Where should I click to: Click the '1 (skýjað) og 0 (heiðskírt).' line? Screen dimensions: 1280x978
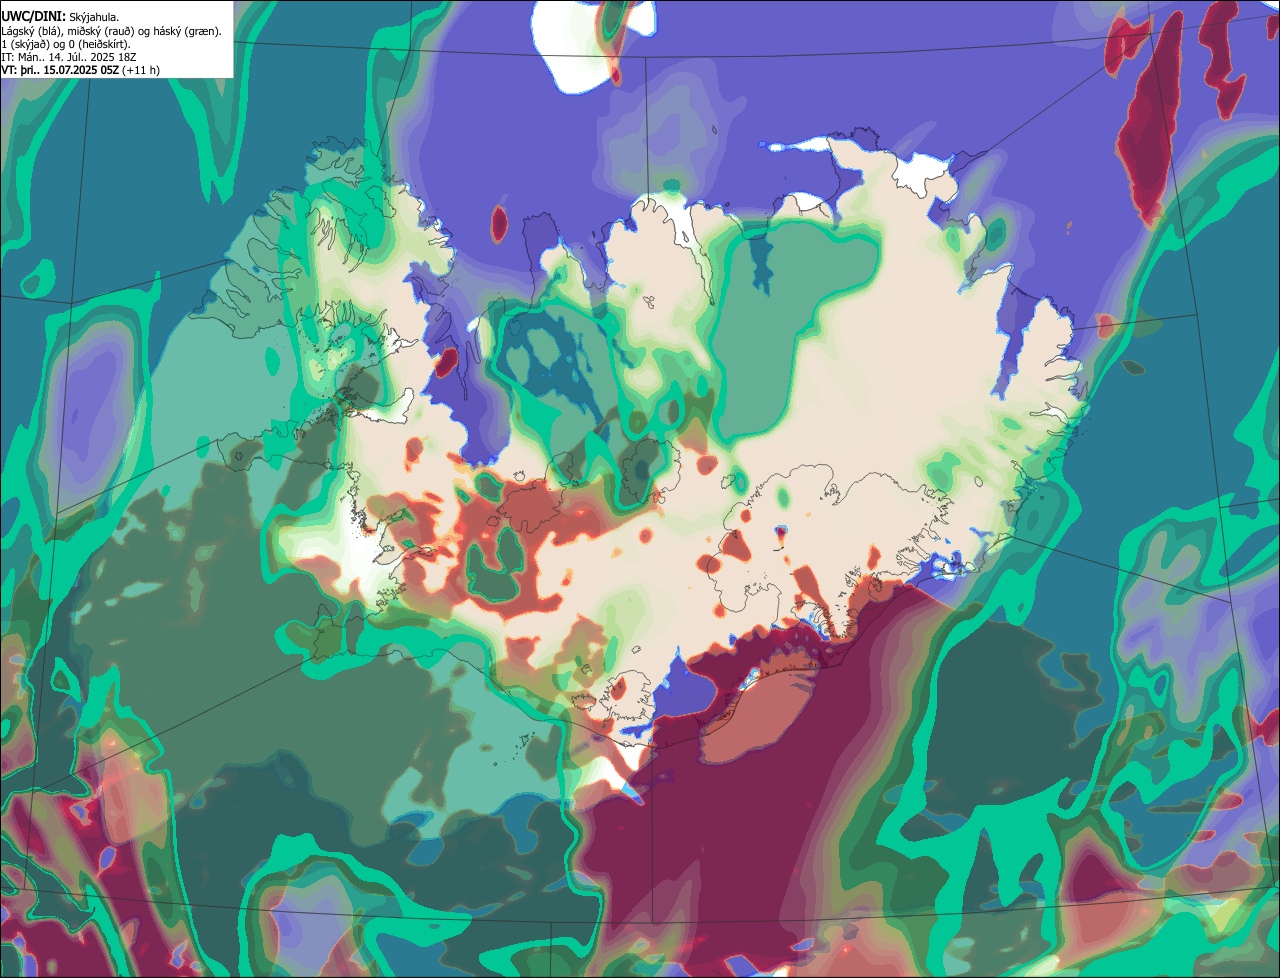click(x=66, y=44)
